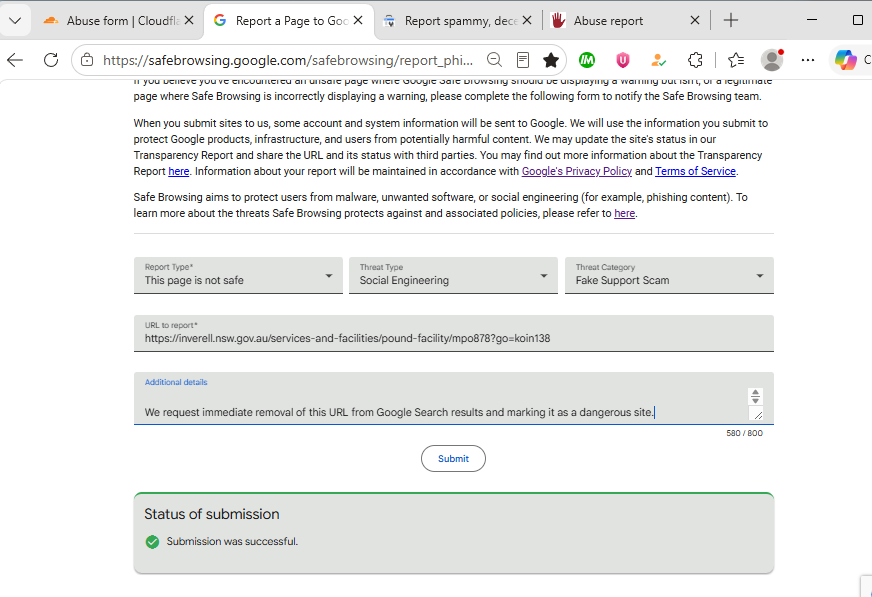Screen dimensions: 872x597
Task: Click the zoom magnifier icon in address bar
Action: [494, 59]
